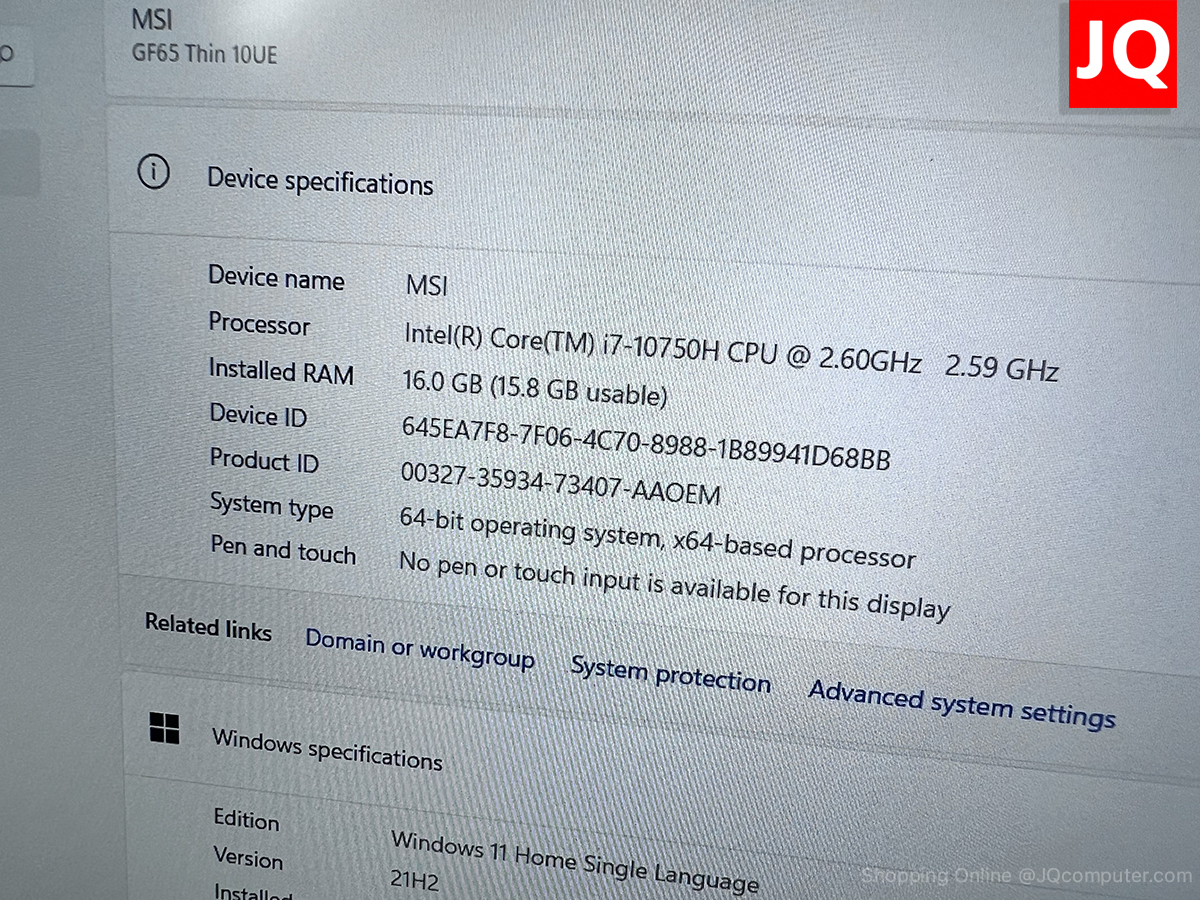The image size is (1200, 900).
Task: Click the Device specifications section header
Action: (320, 182)
